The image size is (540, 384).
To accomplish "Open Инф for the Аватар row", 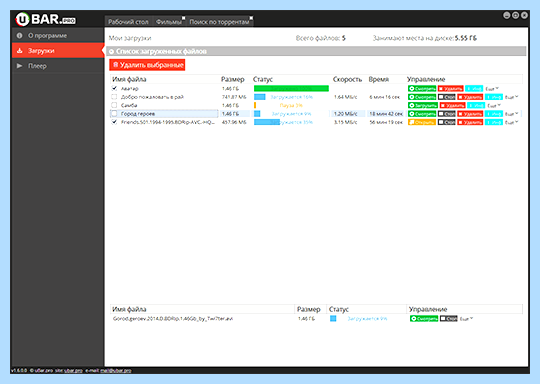I will click(x=474, y=89).
